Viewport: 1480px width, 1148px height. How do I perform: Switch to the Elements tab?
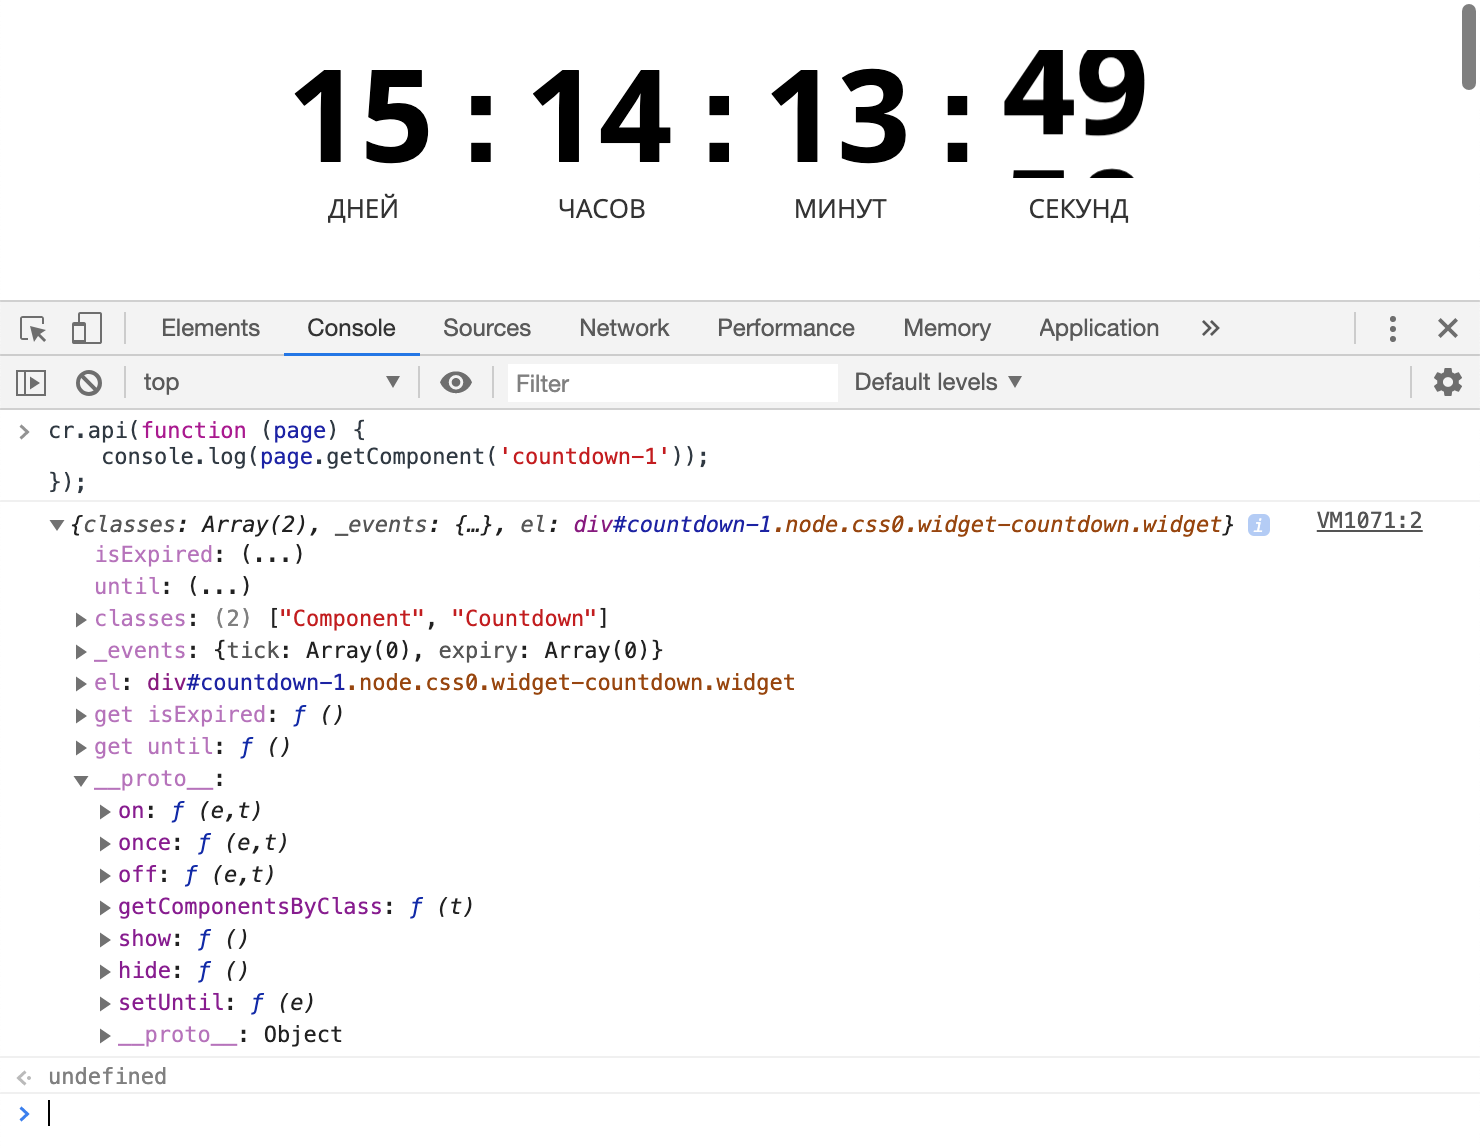point(210,328)
